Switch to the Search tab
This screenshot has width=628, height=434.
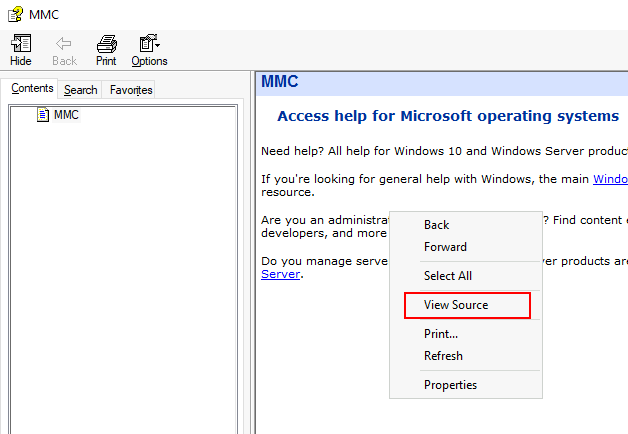tap(81, 90)
